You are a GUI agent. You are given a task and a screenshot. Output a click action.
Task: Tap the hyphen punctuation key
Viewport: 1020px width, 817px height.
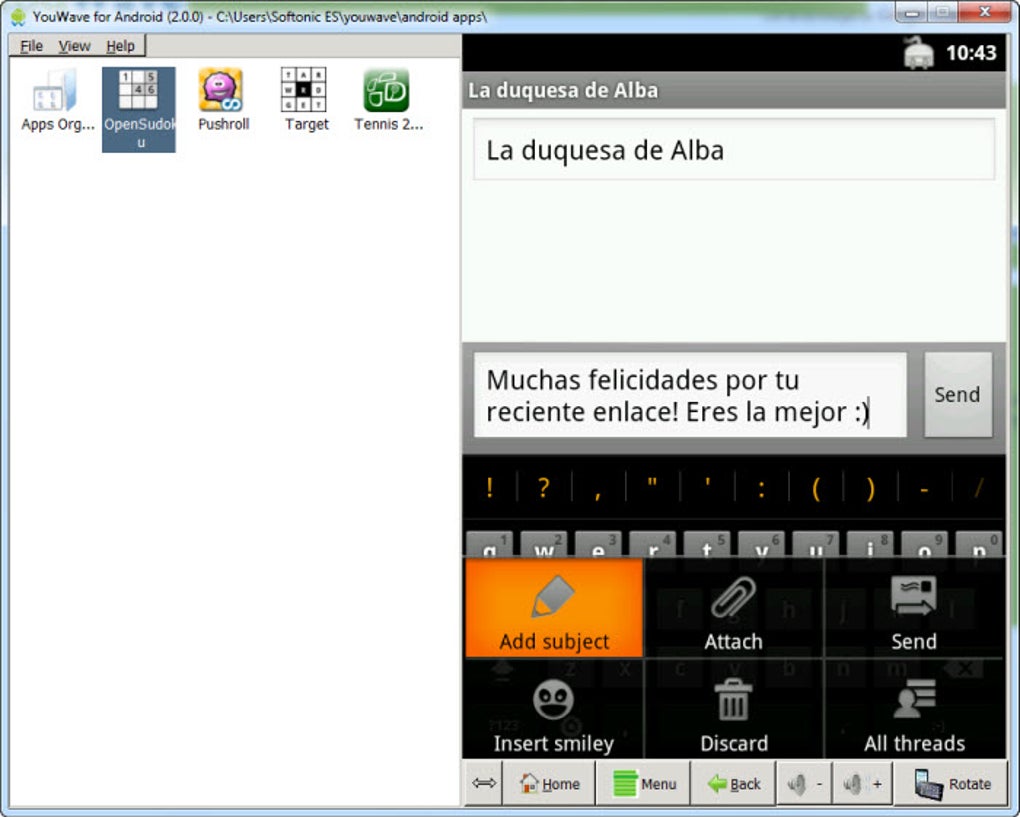click(924, 487)
